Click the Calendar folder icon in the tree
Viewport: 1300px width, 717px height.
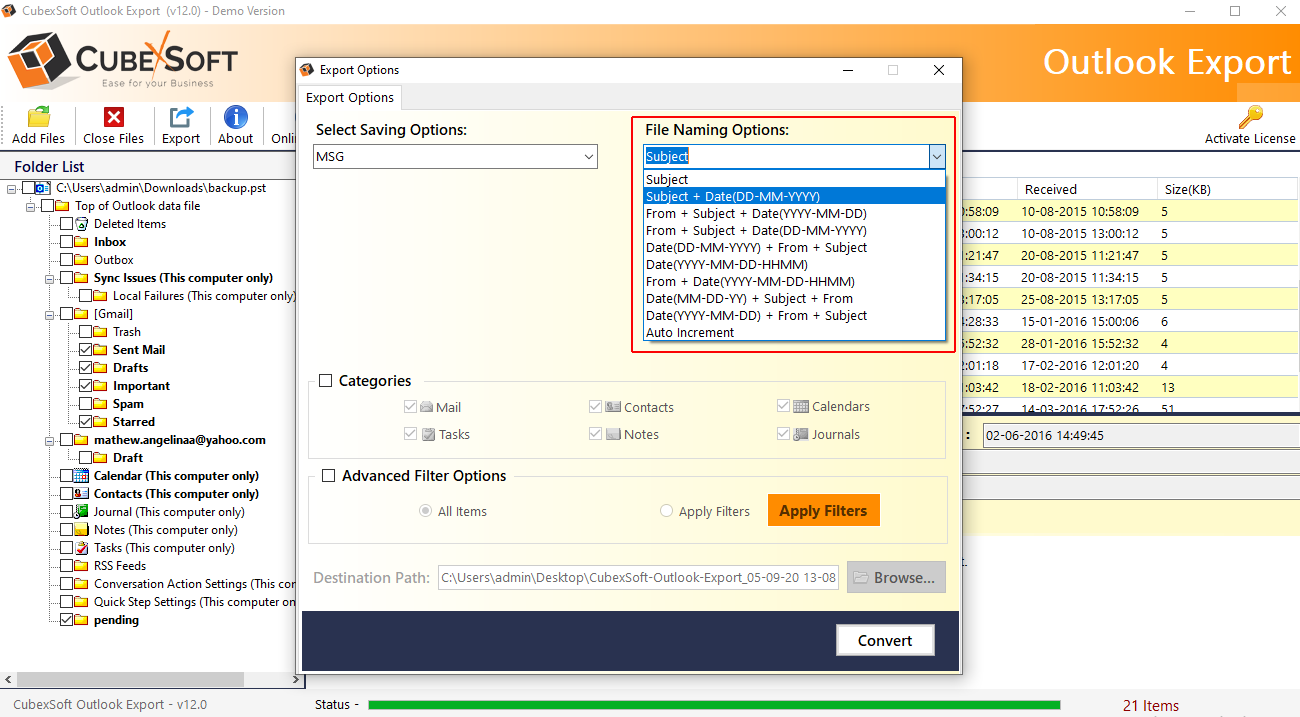click(82, 476)
